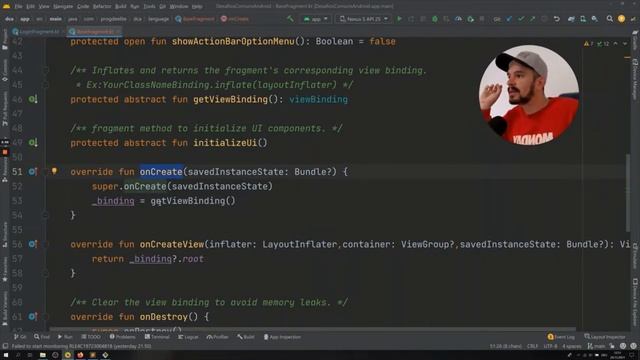Viewport: 640px width, 360px height.
Task: Click the yellow account avatar icon
Action: (621, 19)
